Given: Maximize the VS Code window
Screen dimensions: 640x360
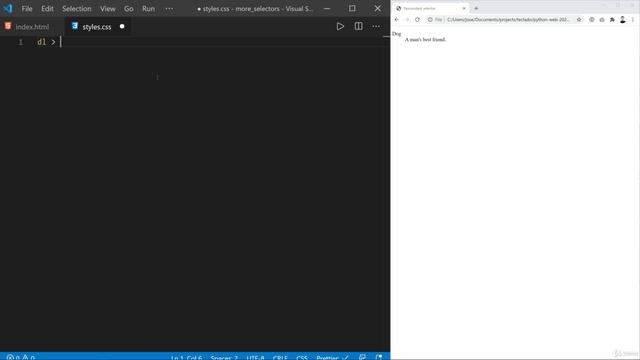Looking at the screenshot, I should [x=352, y=8].
